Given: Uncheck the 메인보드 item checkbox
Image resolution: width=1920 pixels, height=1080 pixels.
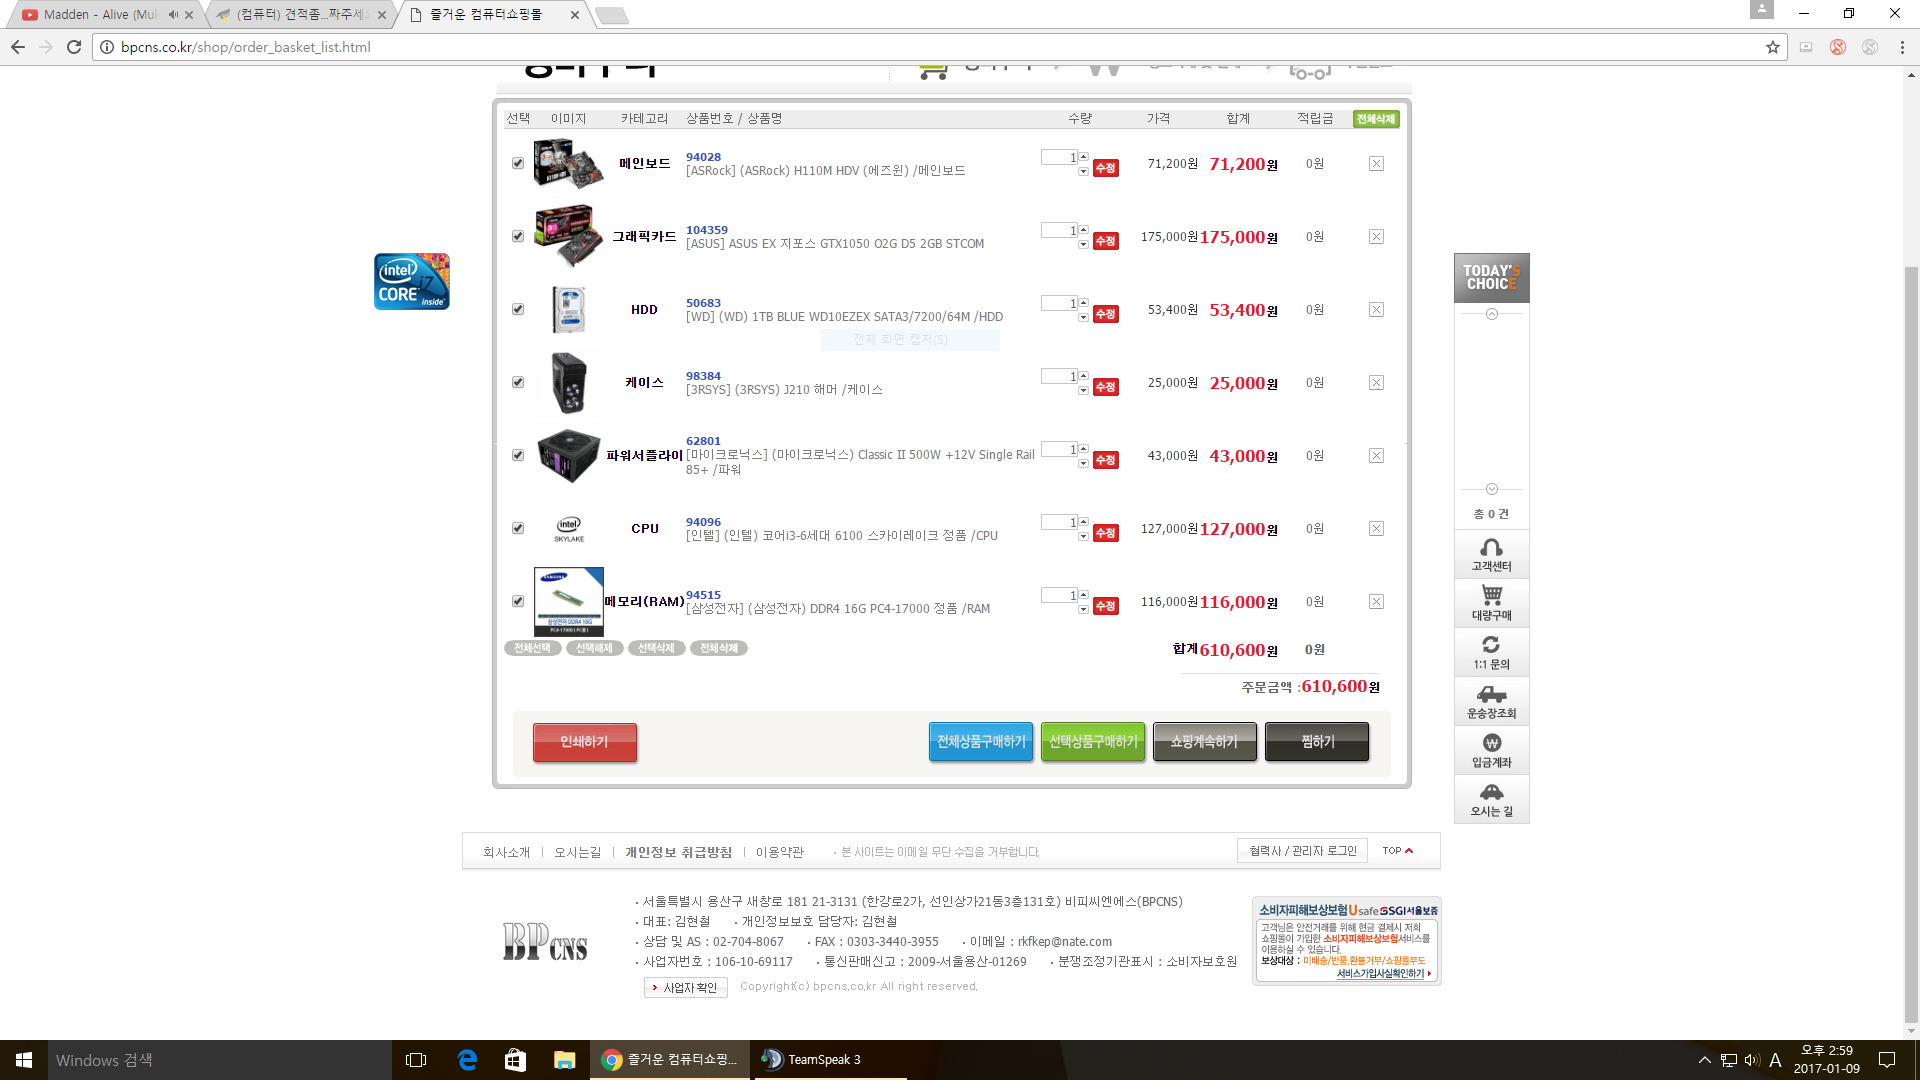Looking at the screenshot, I should coord(518,163).
